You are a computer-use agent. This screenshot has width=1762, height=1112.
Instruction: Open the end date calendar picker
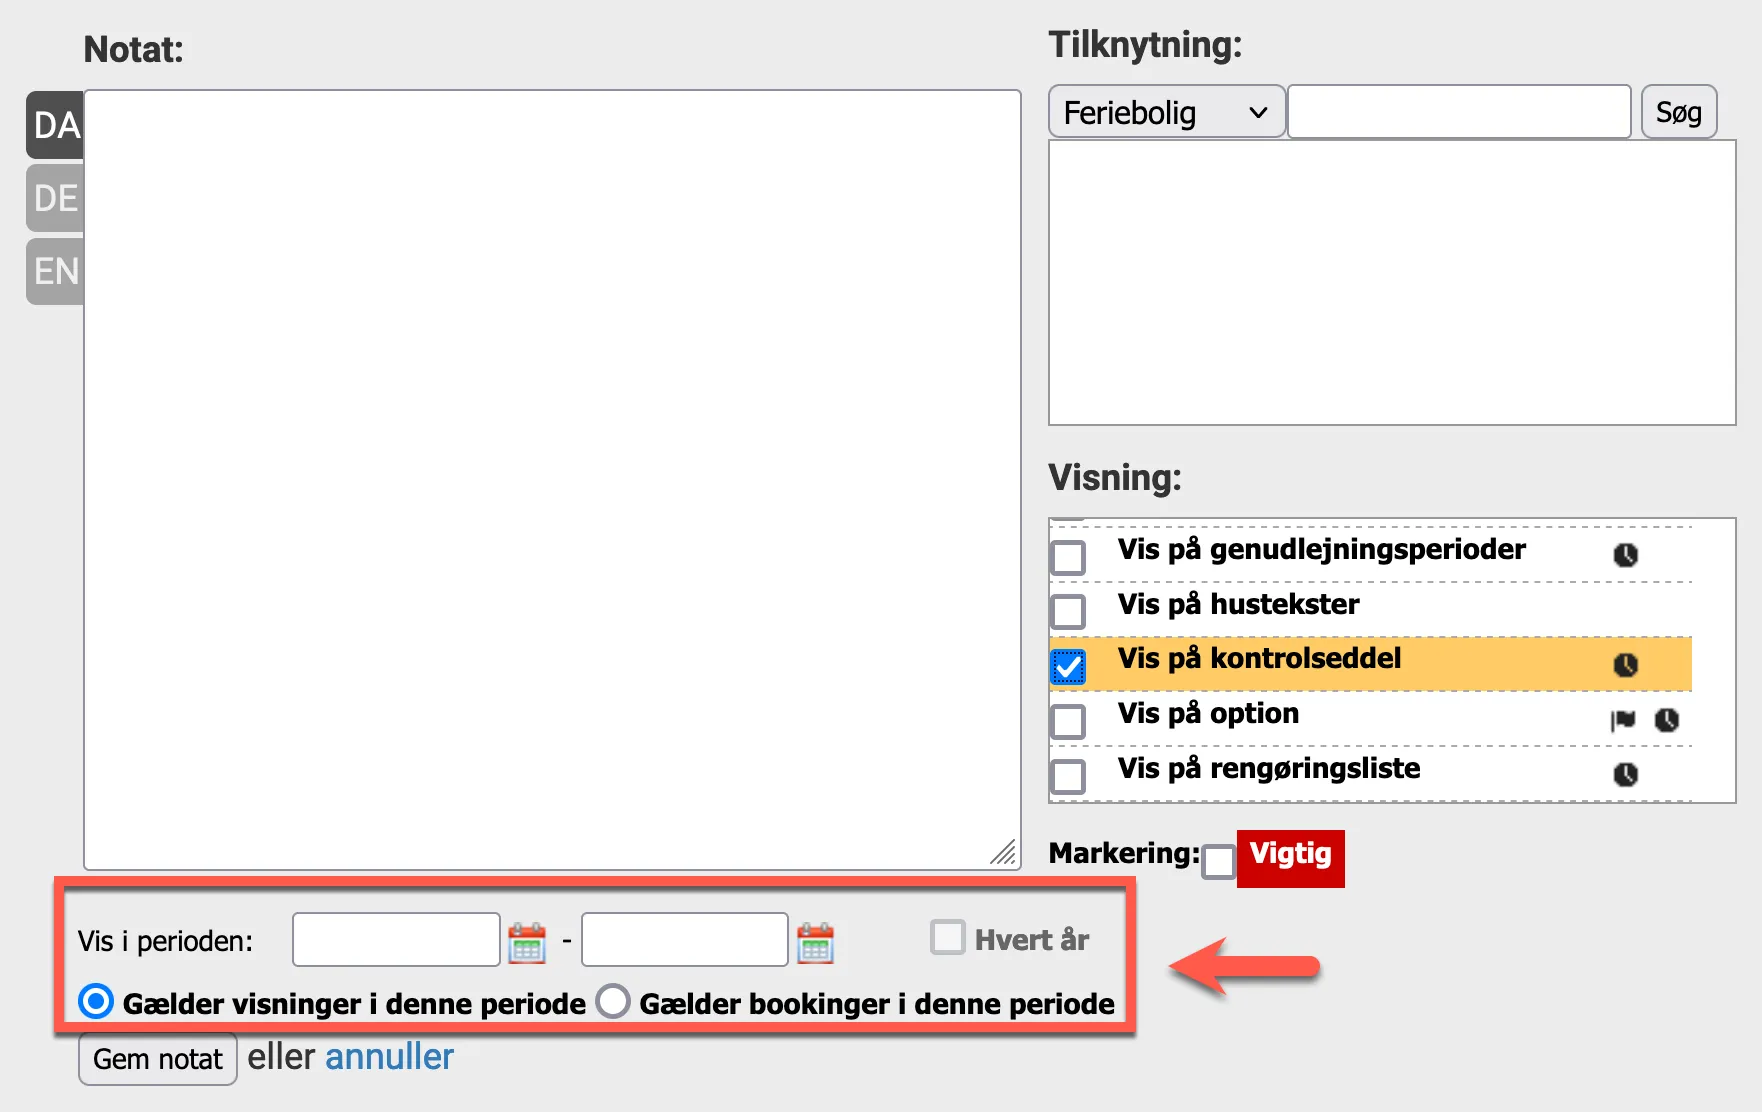tap(815, 943)
